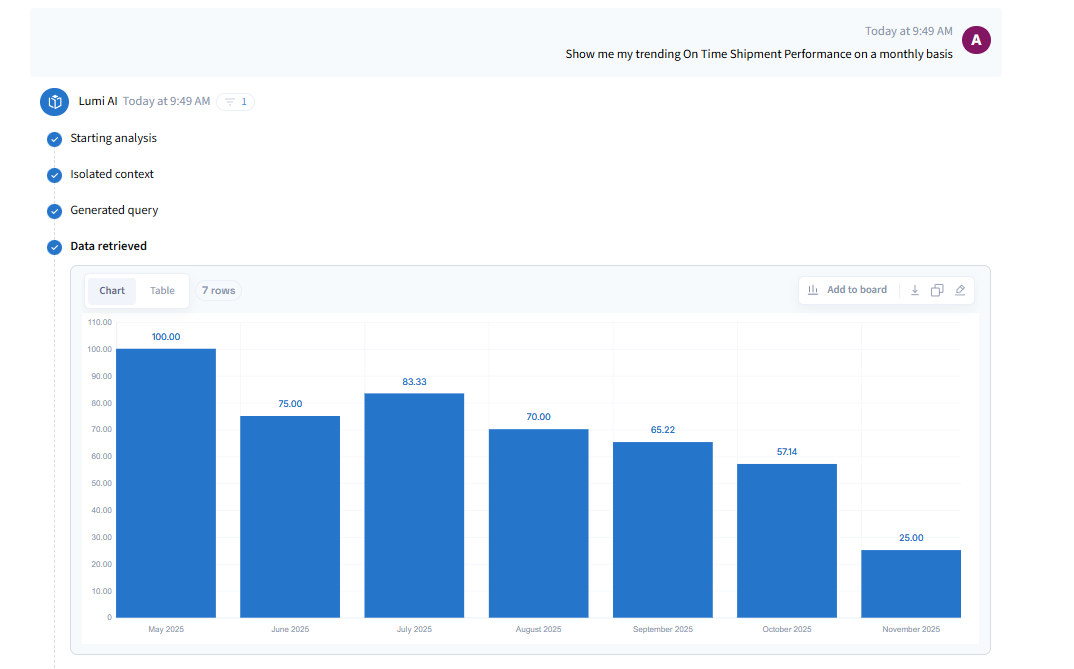Select the Chart tab
This screenshot has width=1074, height=669.
[112, 291]
